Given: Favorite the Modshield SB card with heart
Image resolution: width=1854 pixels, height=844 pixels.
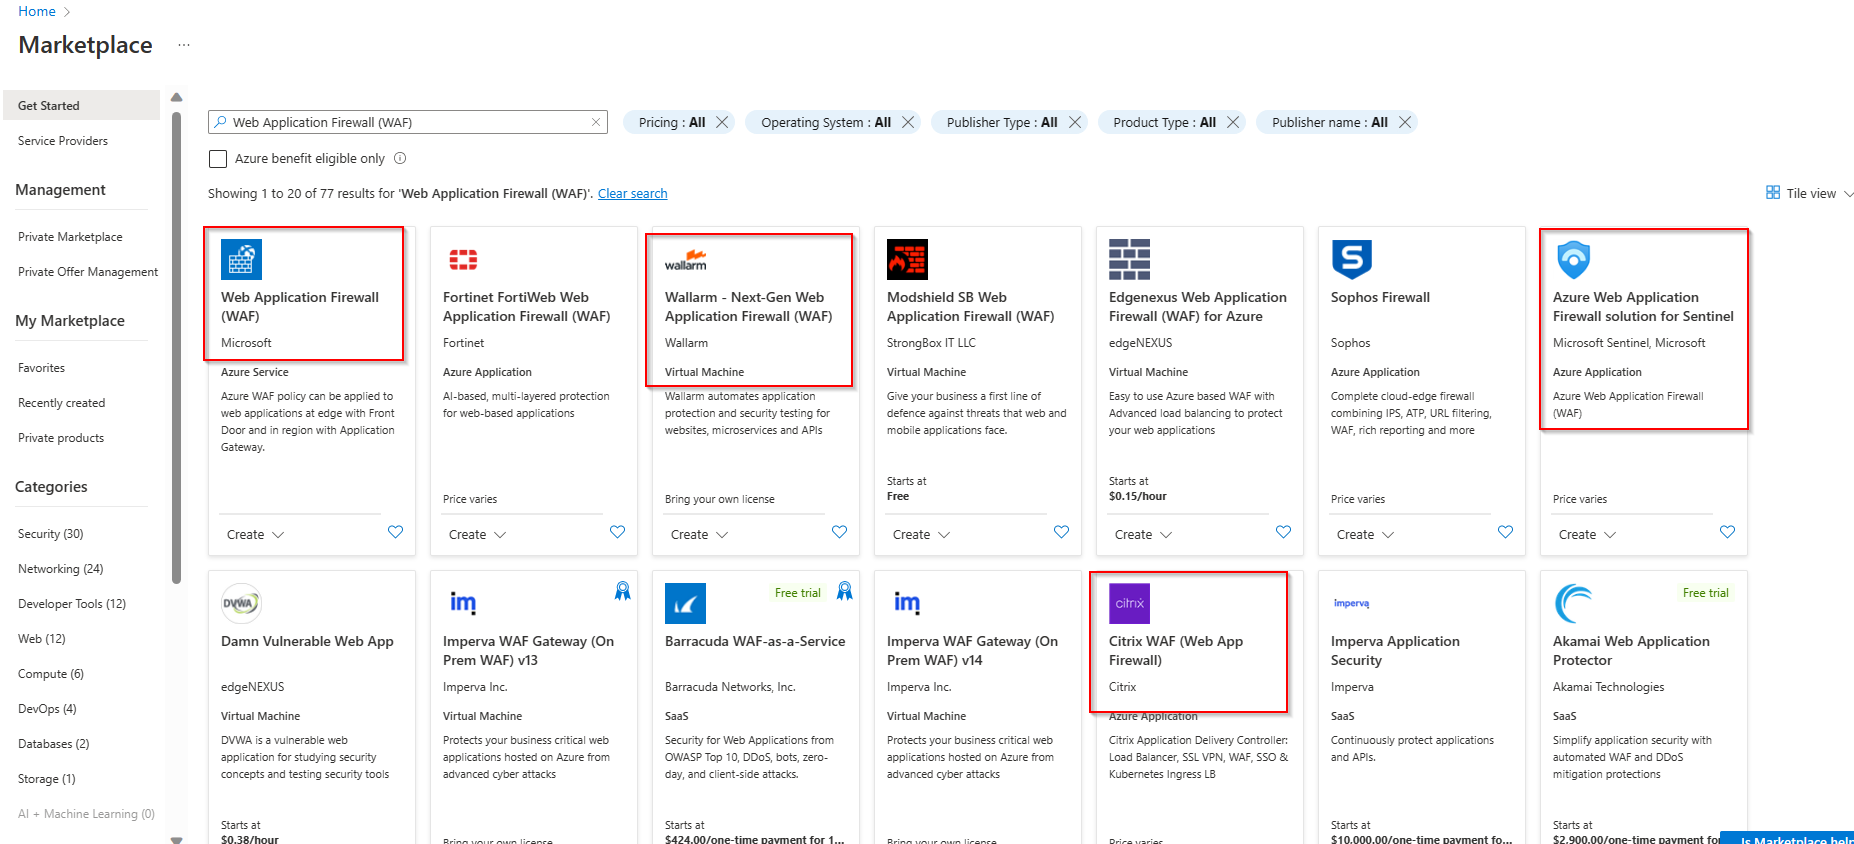Looking at the screenshot, I should [x=1061, y=532].
